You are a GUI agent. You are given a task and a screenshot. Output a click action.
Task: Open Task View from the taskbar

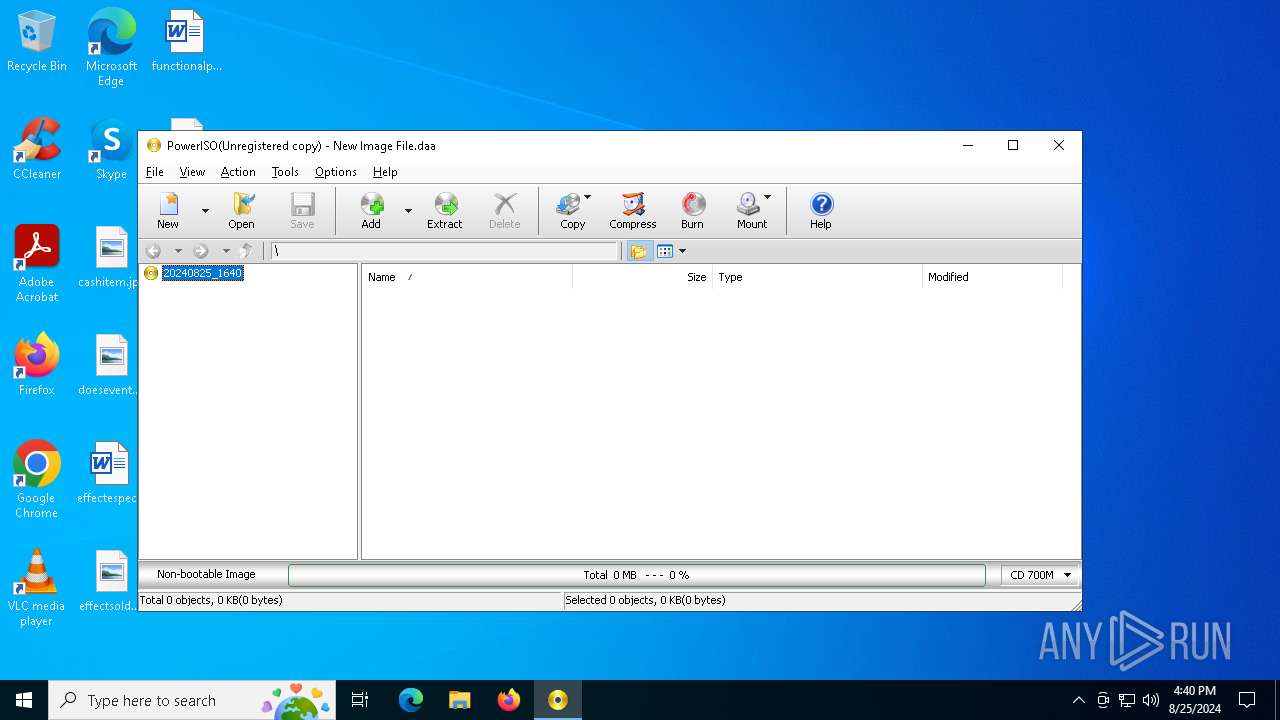(x=360, y=700)
